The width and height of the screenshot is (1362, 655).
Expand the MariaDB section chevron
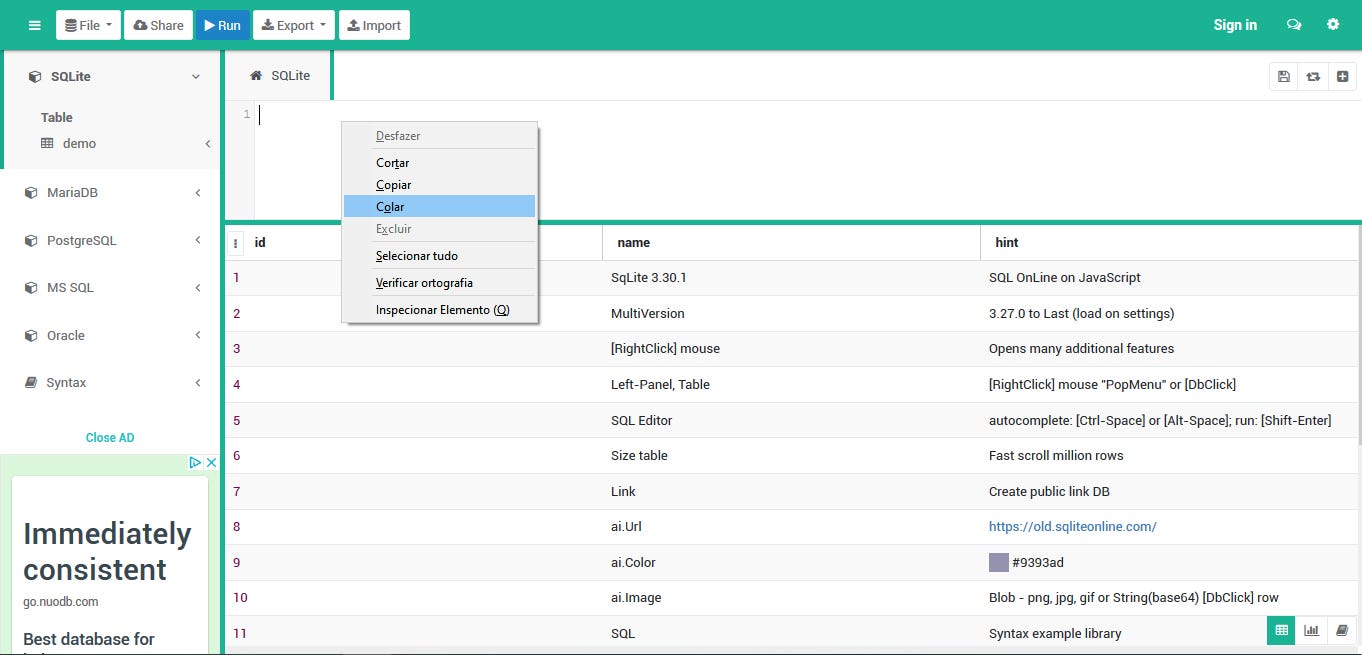click(198, 193)
